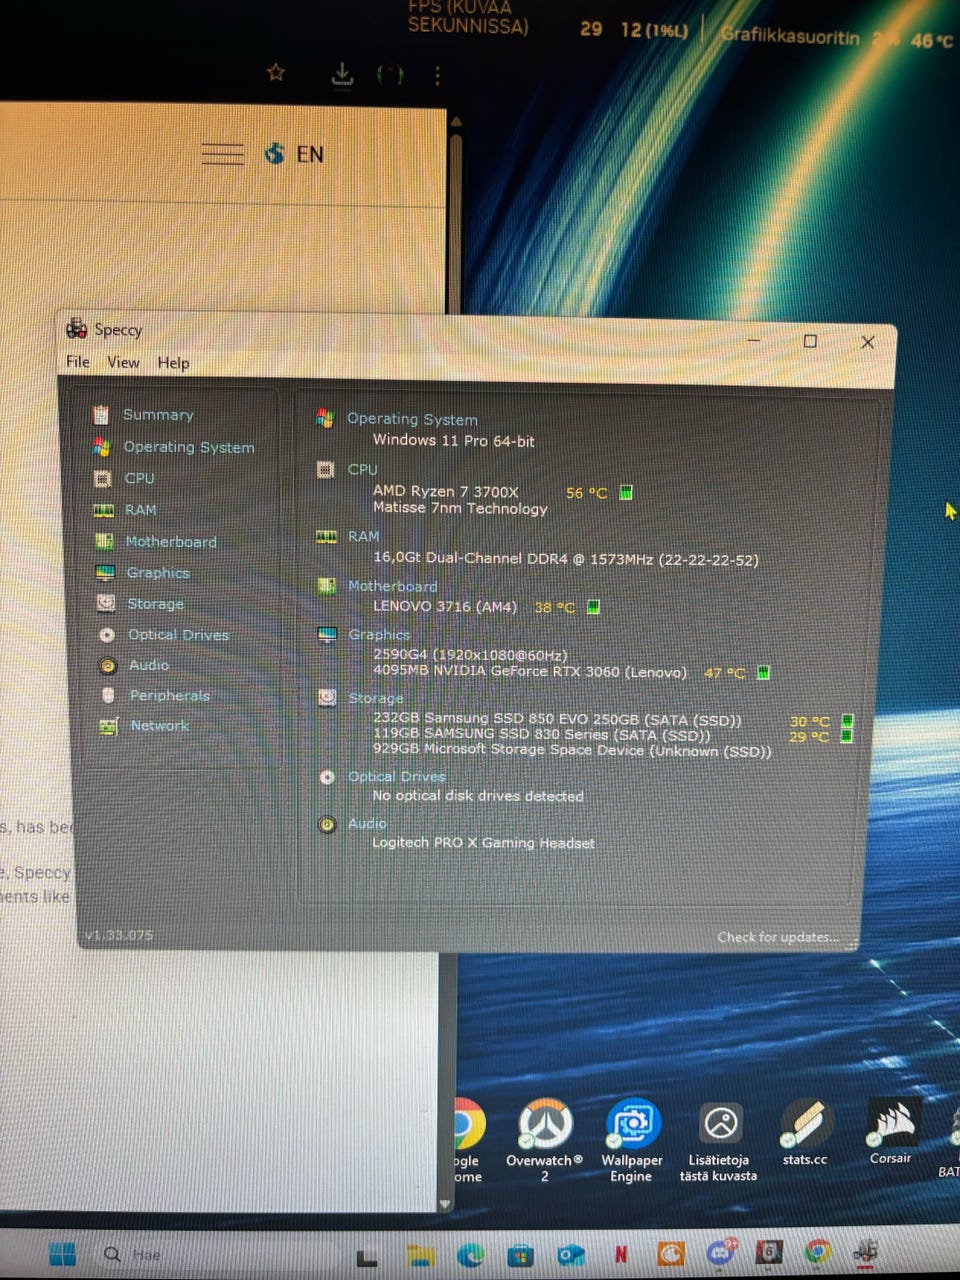The height and width of the screenshot is (1280, 960).
Task: Click the Windows logo icon beside Operating System heading
Action: coord(324,418)
